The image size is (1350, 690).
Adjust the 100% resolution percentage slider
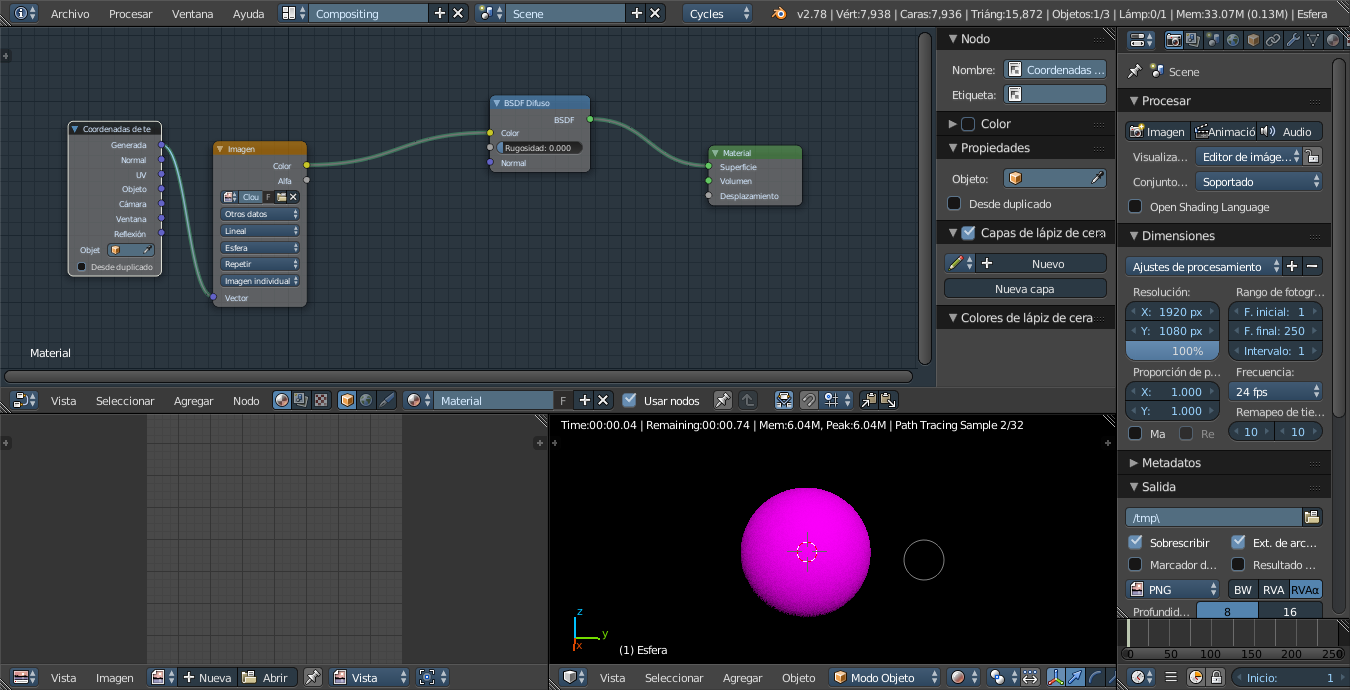(x=1172, y=351)
